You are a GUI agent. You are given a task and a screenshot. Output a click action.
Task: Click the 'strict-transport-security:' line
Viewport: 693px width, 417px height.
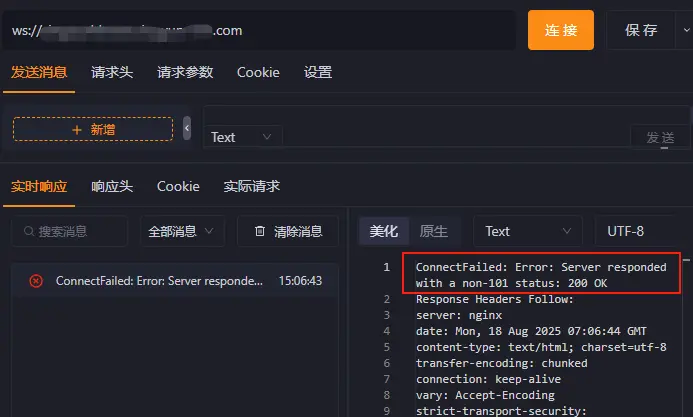(501, 410)
